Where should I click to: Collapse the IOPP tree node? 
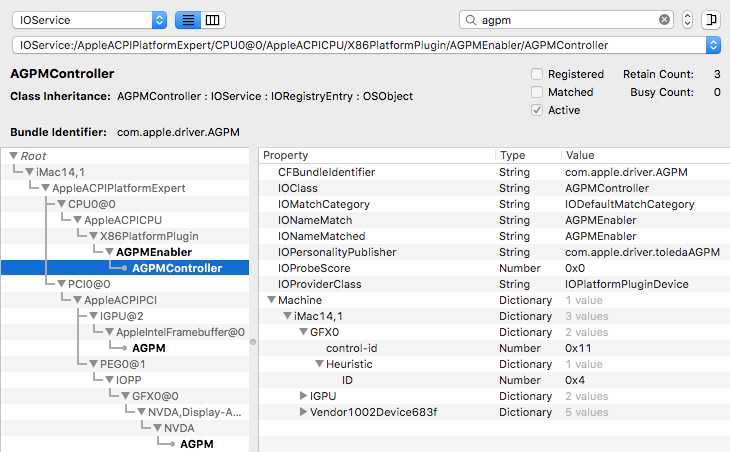[x=109, y=380]
